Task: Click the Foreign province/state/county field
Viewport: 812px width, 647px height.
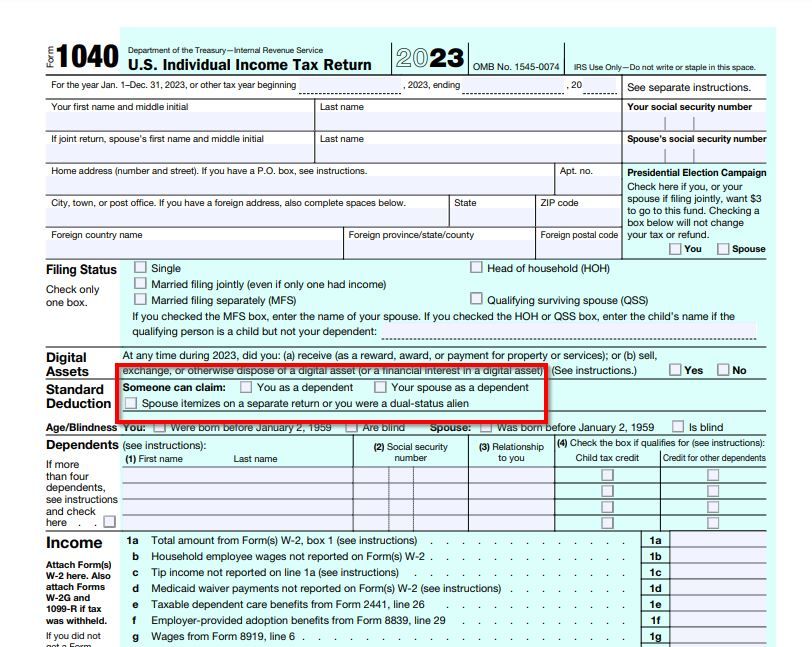Action: 439,250
